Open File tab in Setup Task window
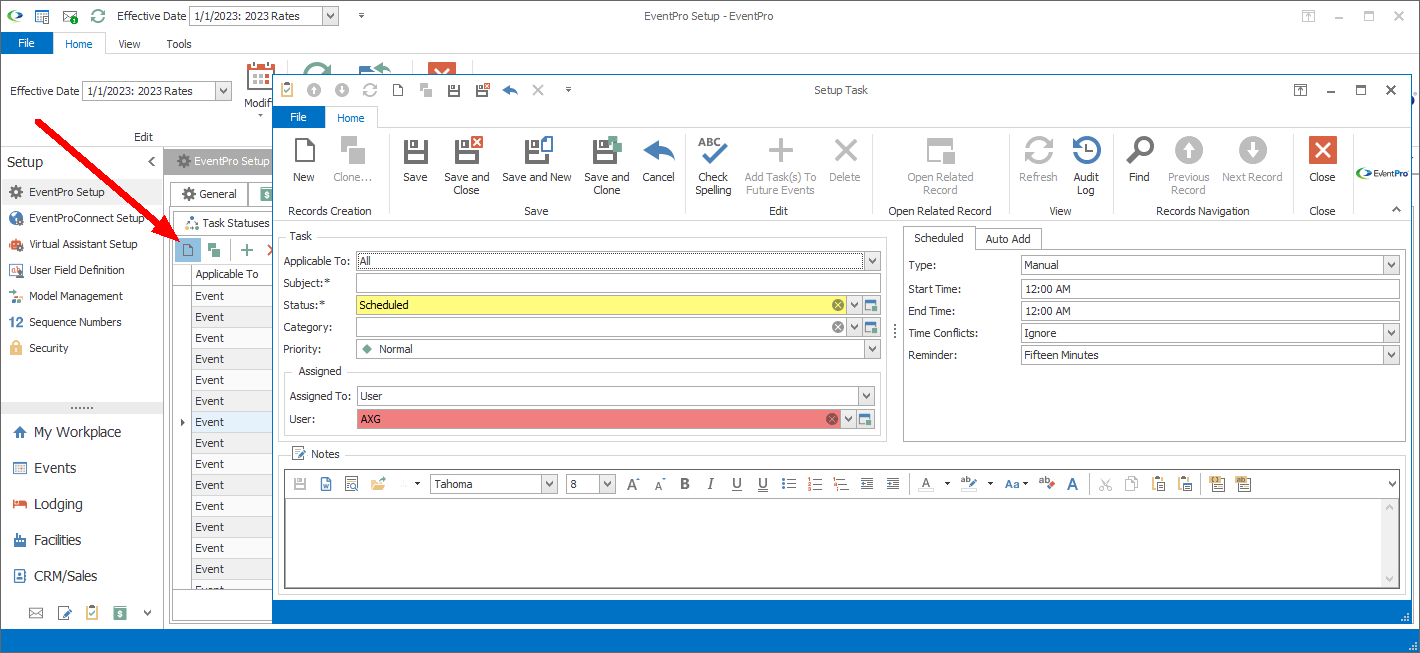1420x653 pixels. (299, 117)
